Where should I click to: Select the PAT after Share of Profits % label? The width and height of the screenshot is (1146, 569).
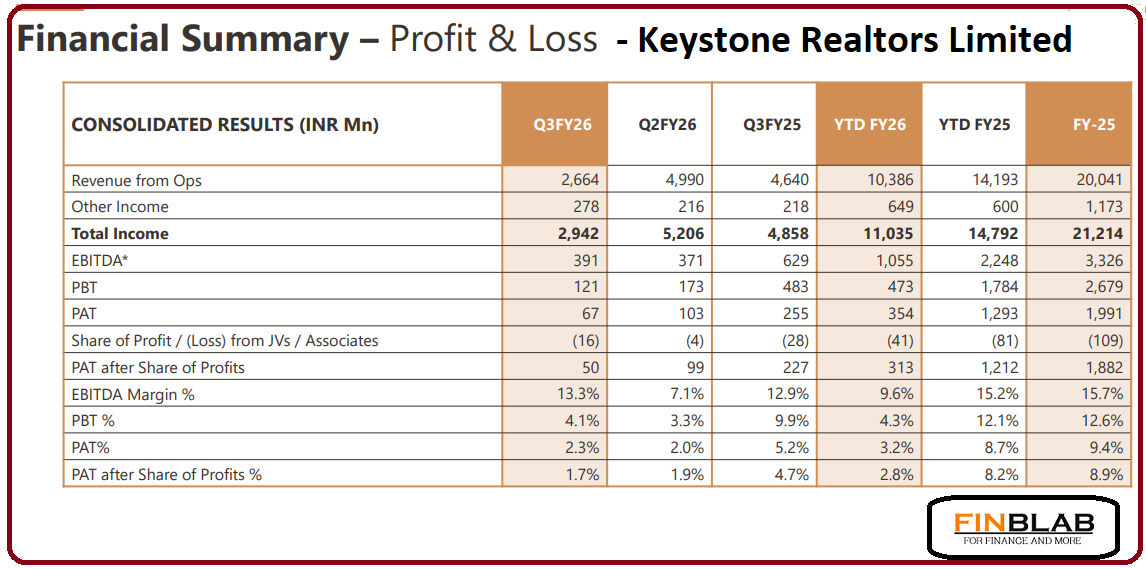(167, 475)
